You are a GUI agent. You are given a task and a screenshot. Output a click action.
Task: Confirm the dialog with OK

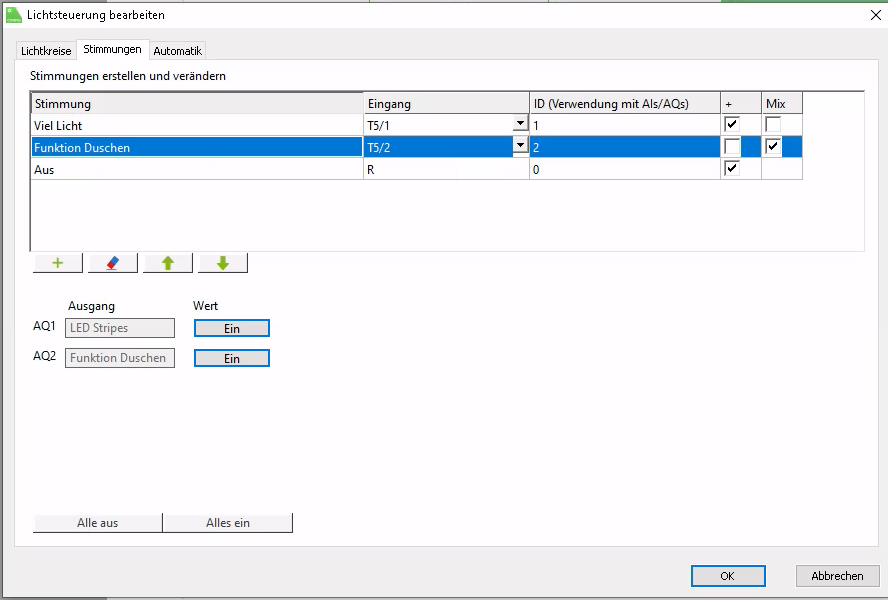pyautogui.click(x=728, y=576)
